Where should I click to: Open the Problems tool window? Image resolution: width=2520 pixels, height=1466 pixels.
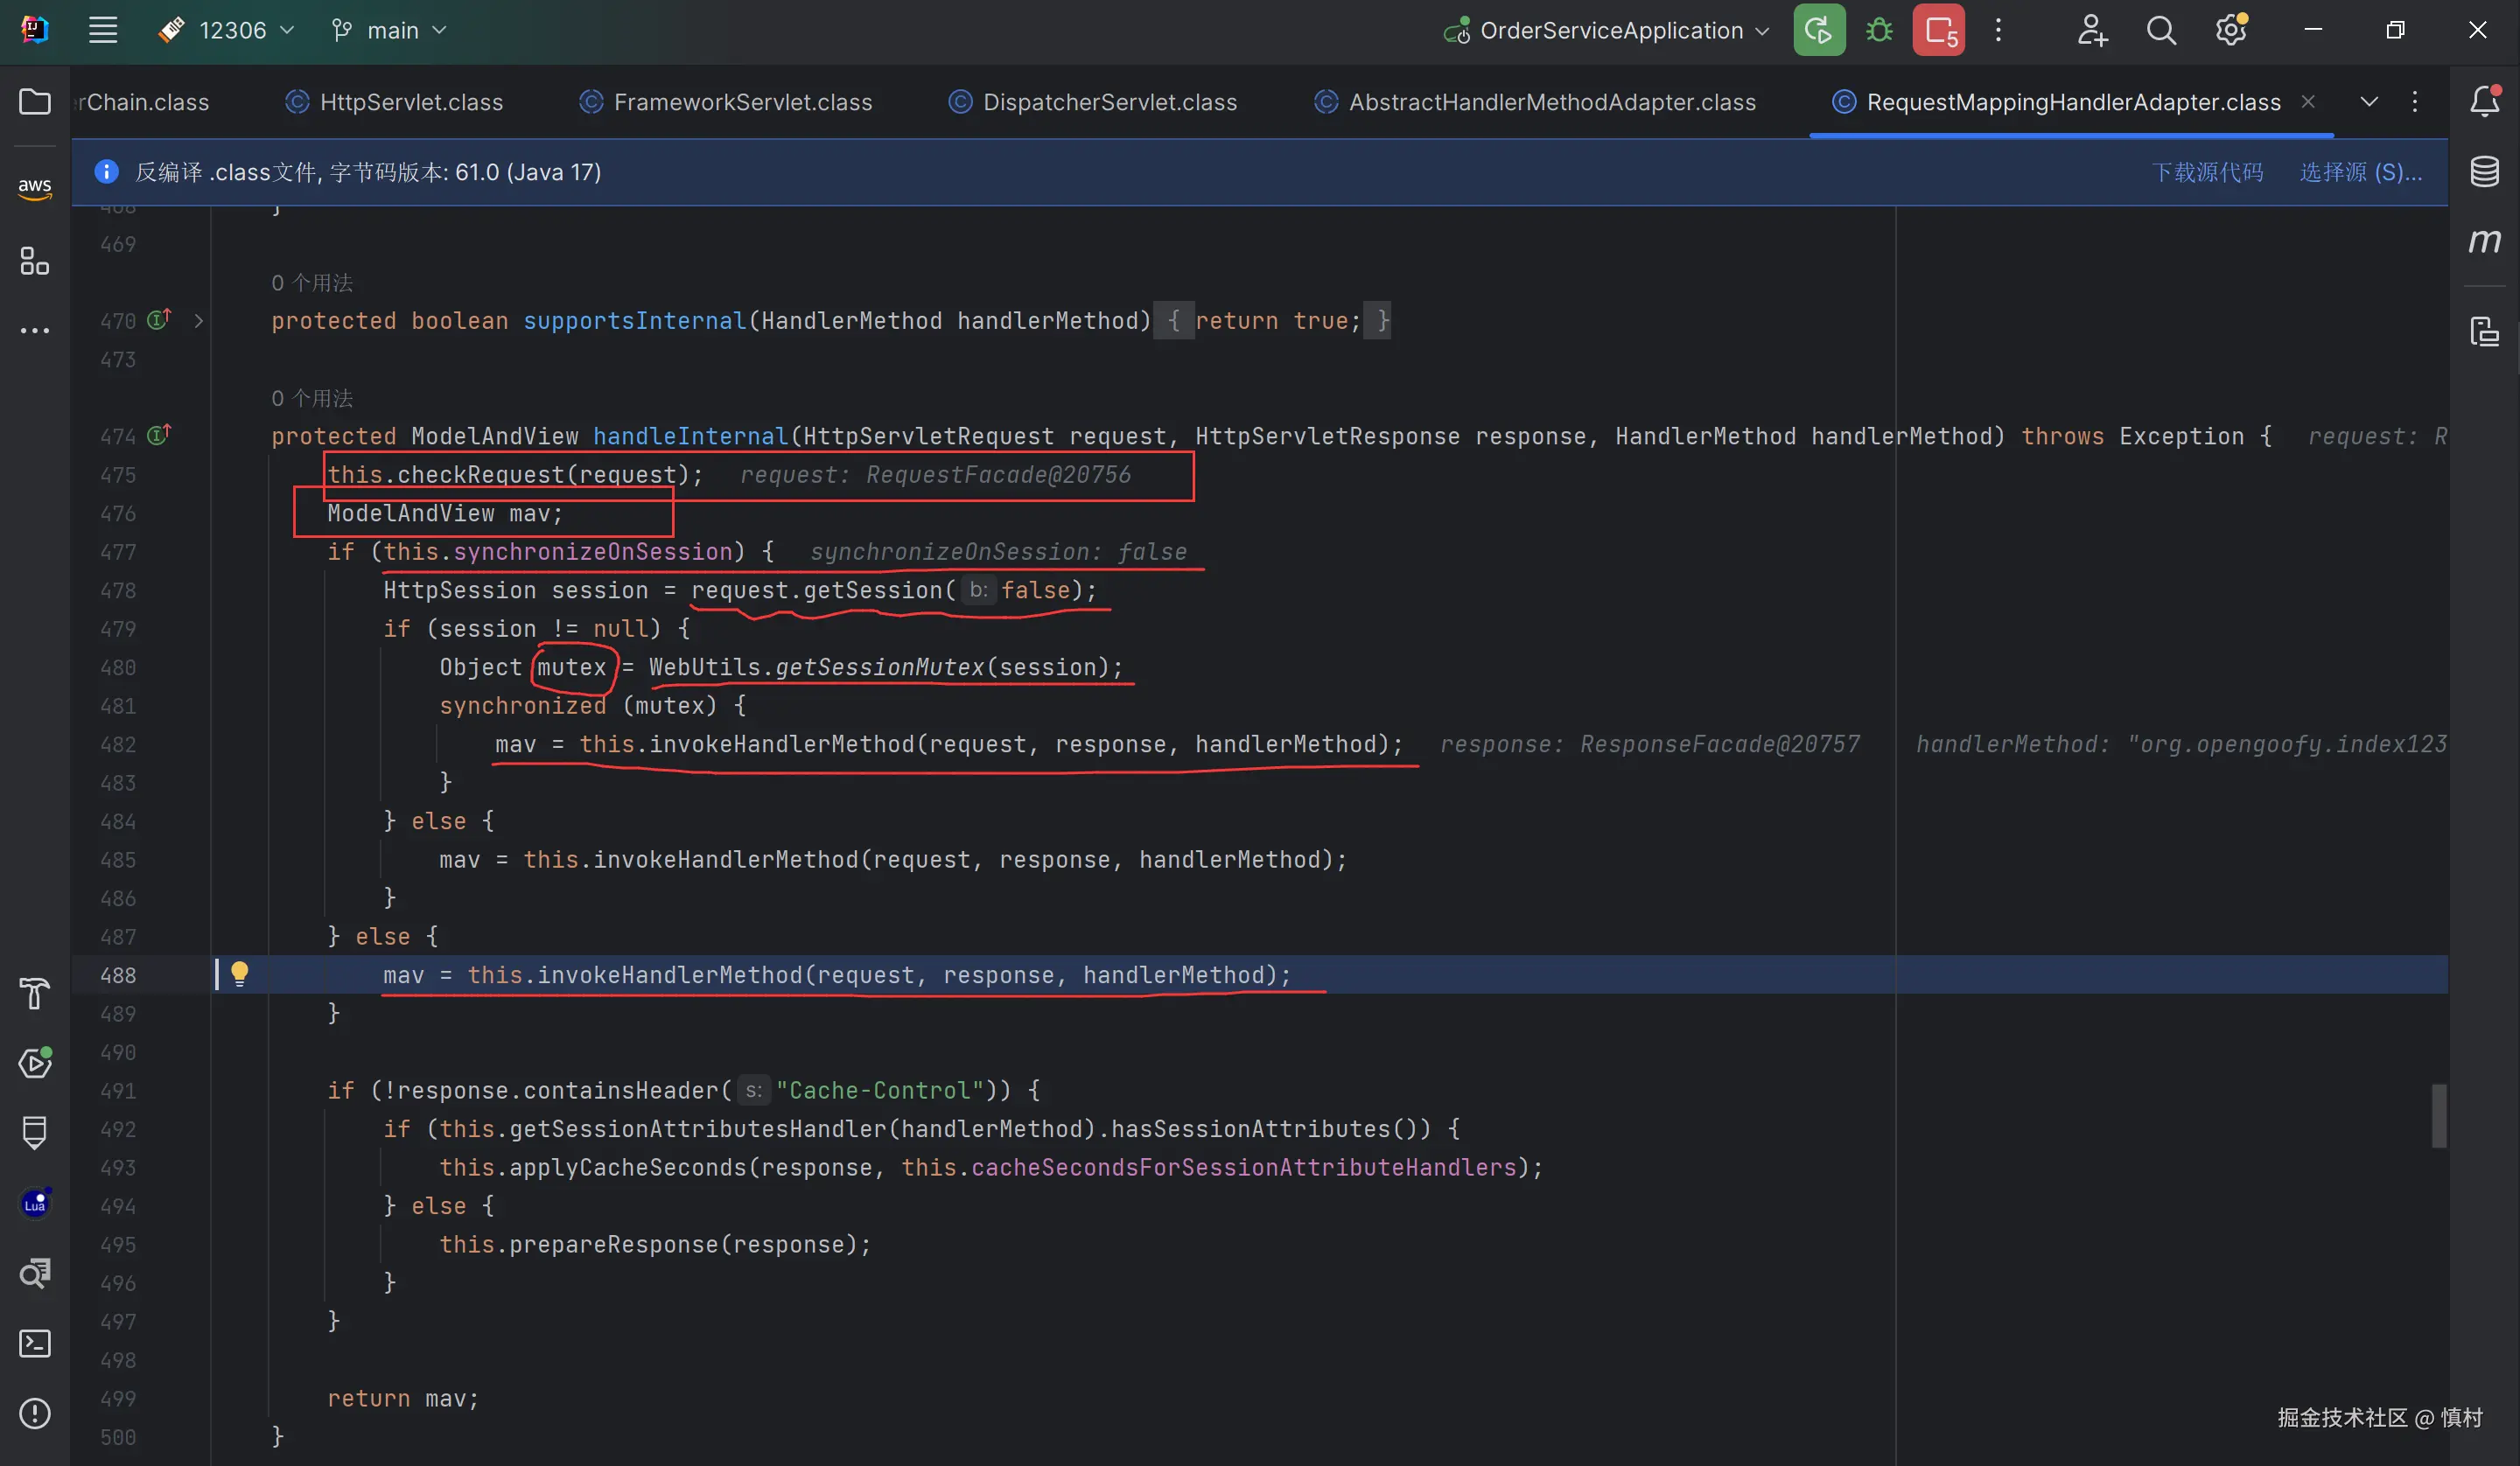(35, 1413)
